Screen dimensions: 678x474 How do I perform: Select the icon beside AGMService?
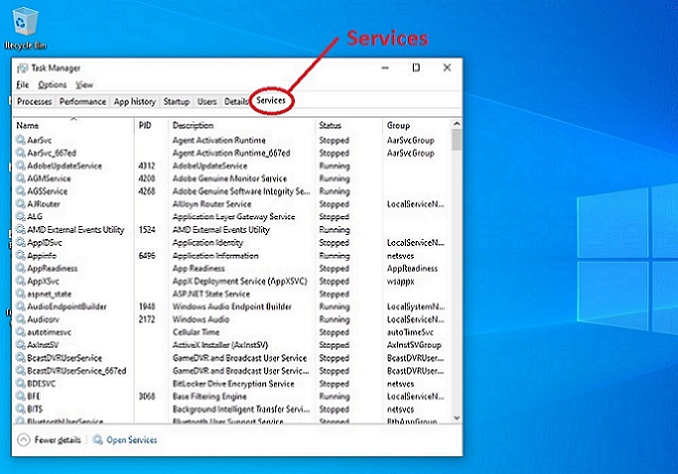(x=20, y=179)
